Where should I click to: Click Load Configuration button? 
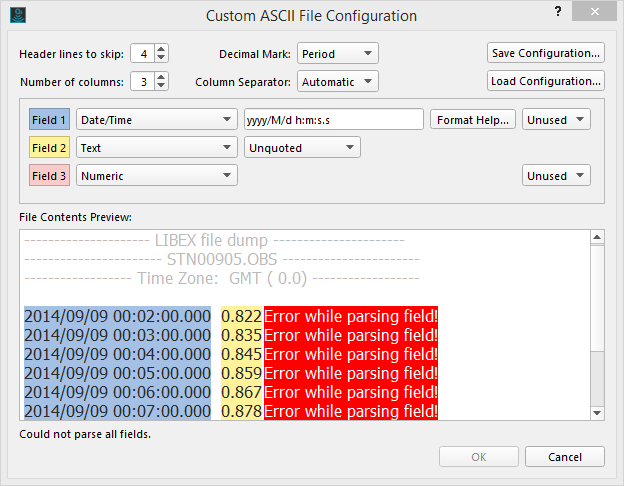546,80
